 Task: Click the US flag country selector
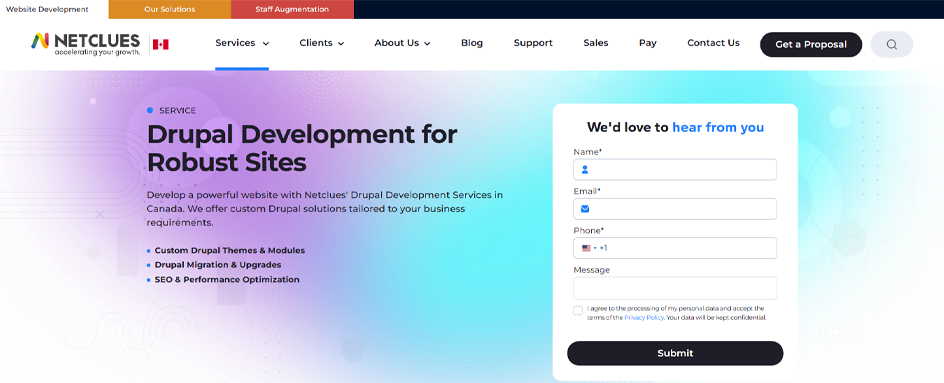[x=589, y=248]
